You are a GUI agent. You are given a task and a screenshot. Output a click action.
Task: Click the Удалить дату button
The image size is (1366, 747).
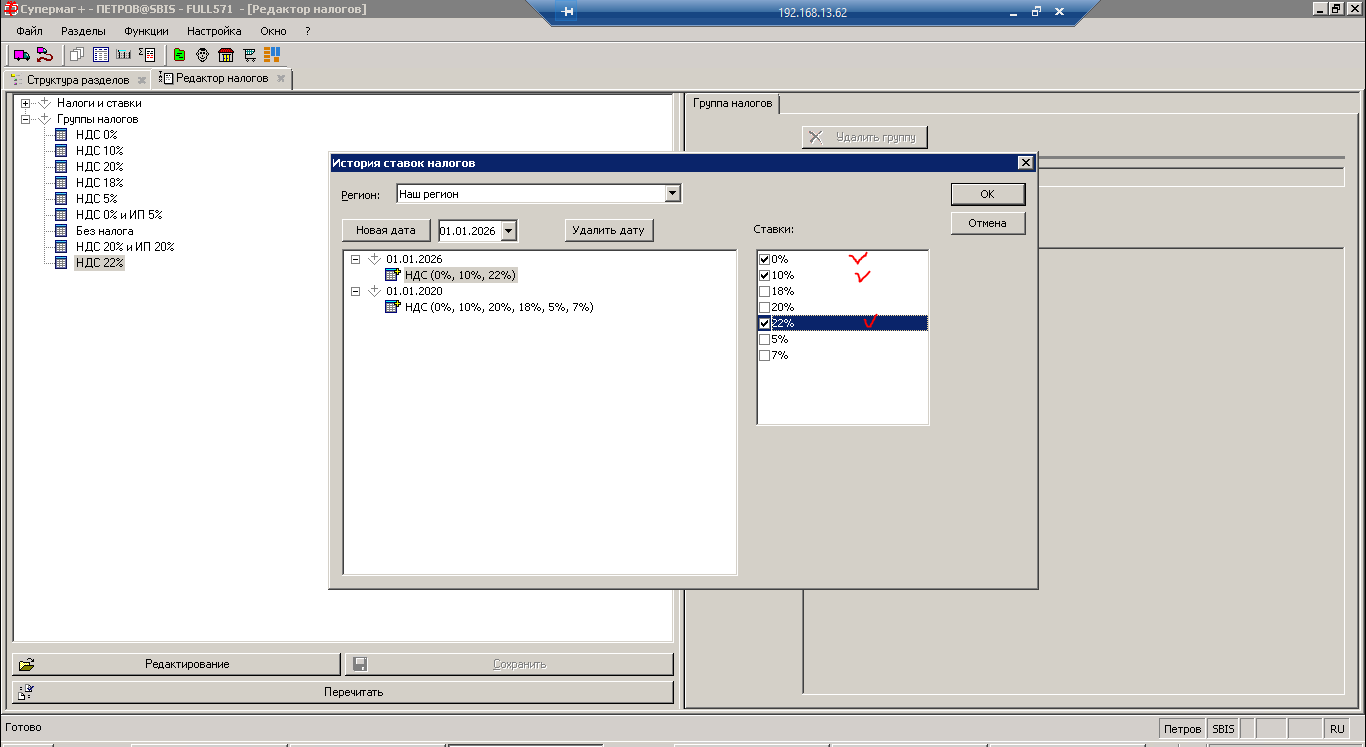(x=608, y=230)
